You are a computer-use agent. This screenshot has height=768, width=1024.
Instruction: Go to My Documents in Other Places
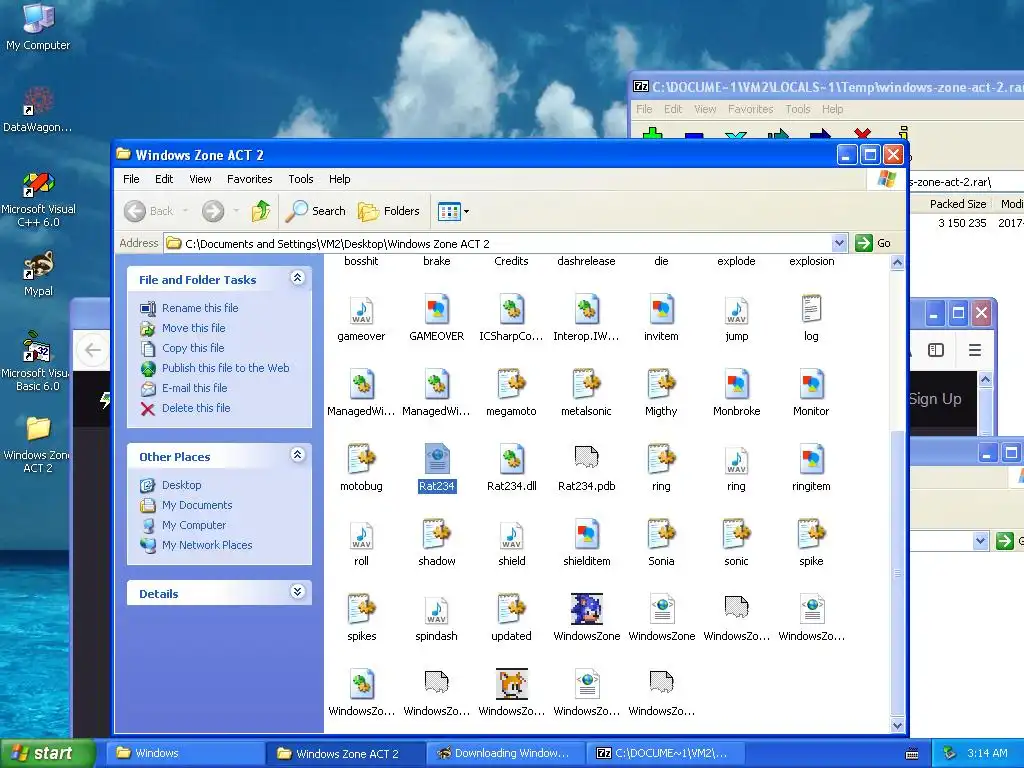pos(197,505)
